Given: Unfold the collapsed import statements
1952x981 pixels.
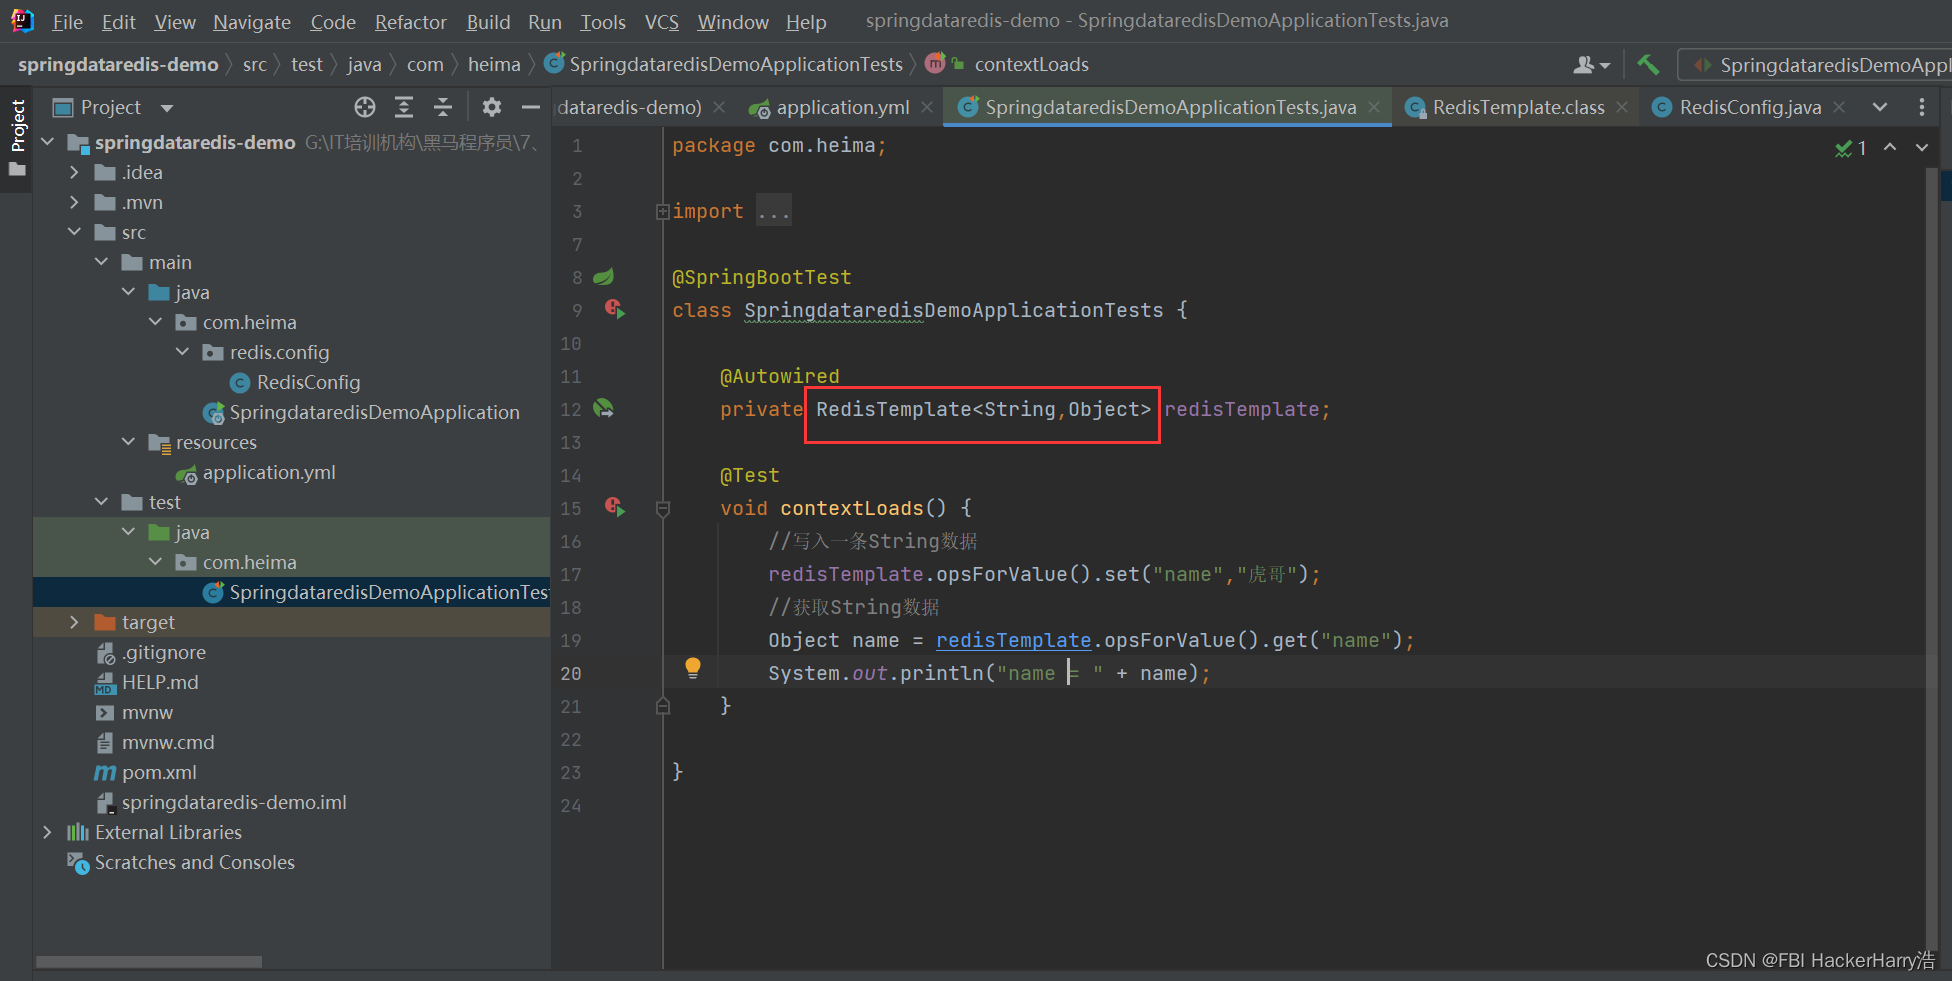Looking at the screenshot, I should (662, 211).
